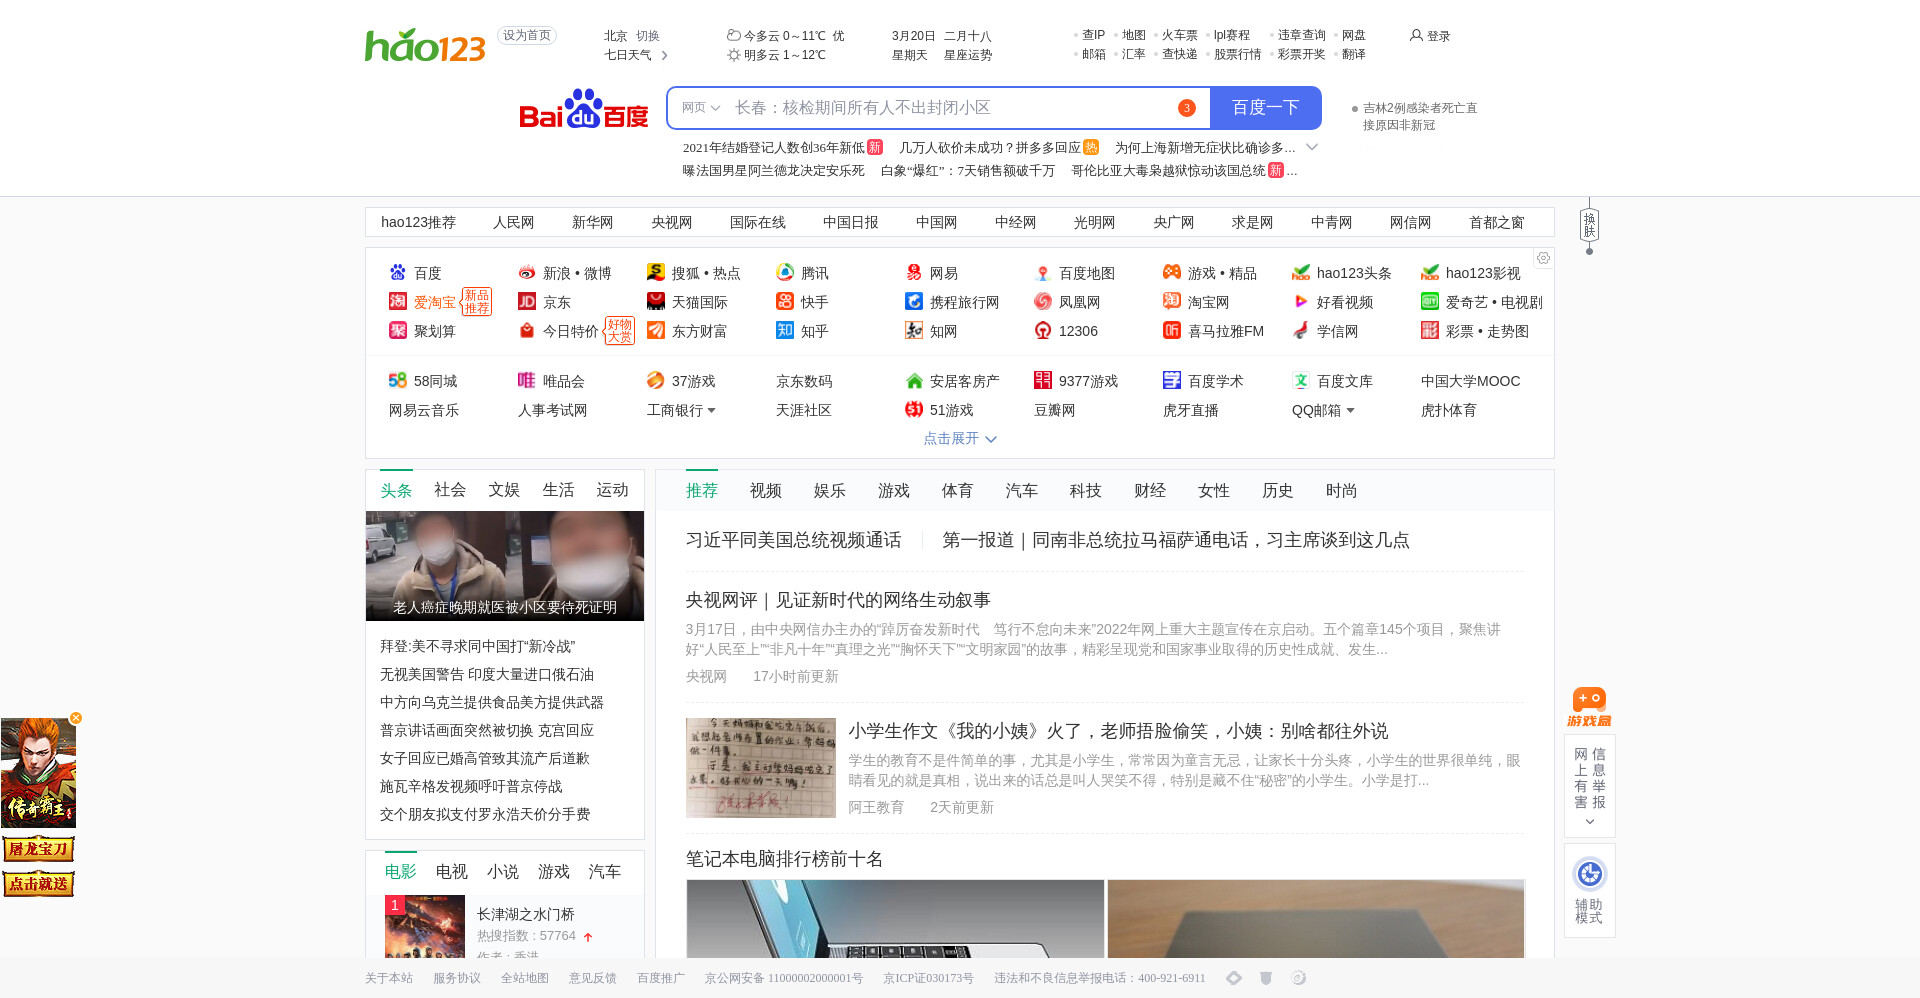
Task: Toggle skin change via 换肤 pull tag
Action: tap(1589, 225)
